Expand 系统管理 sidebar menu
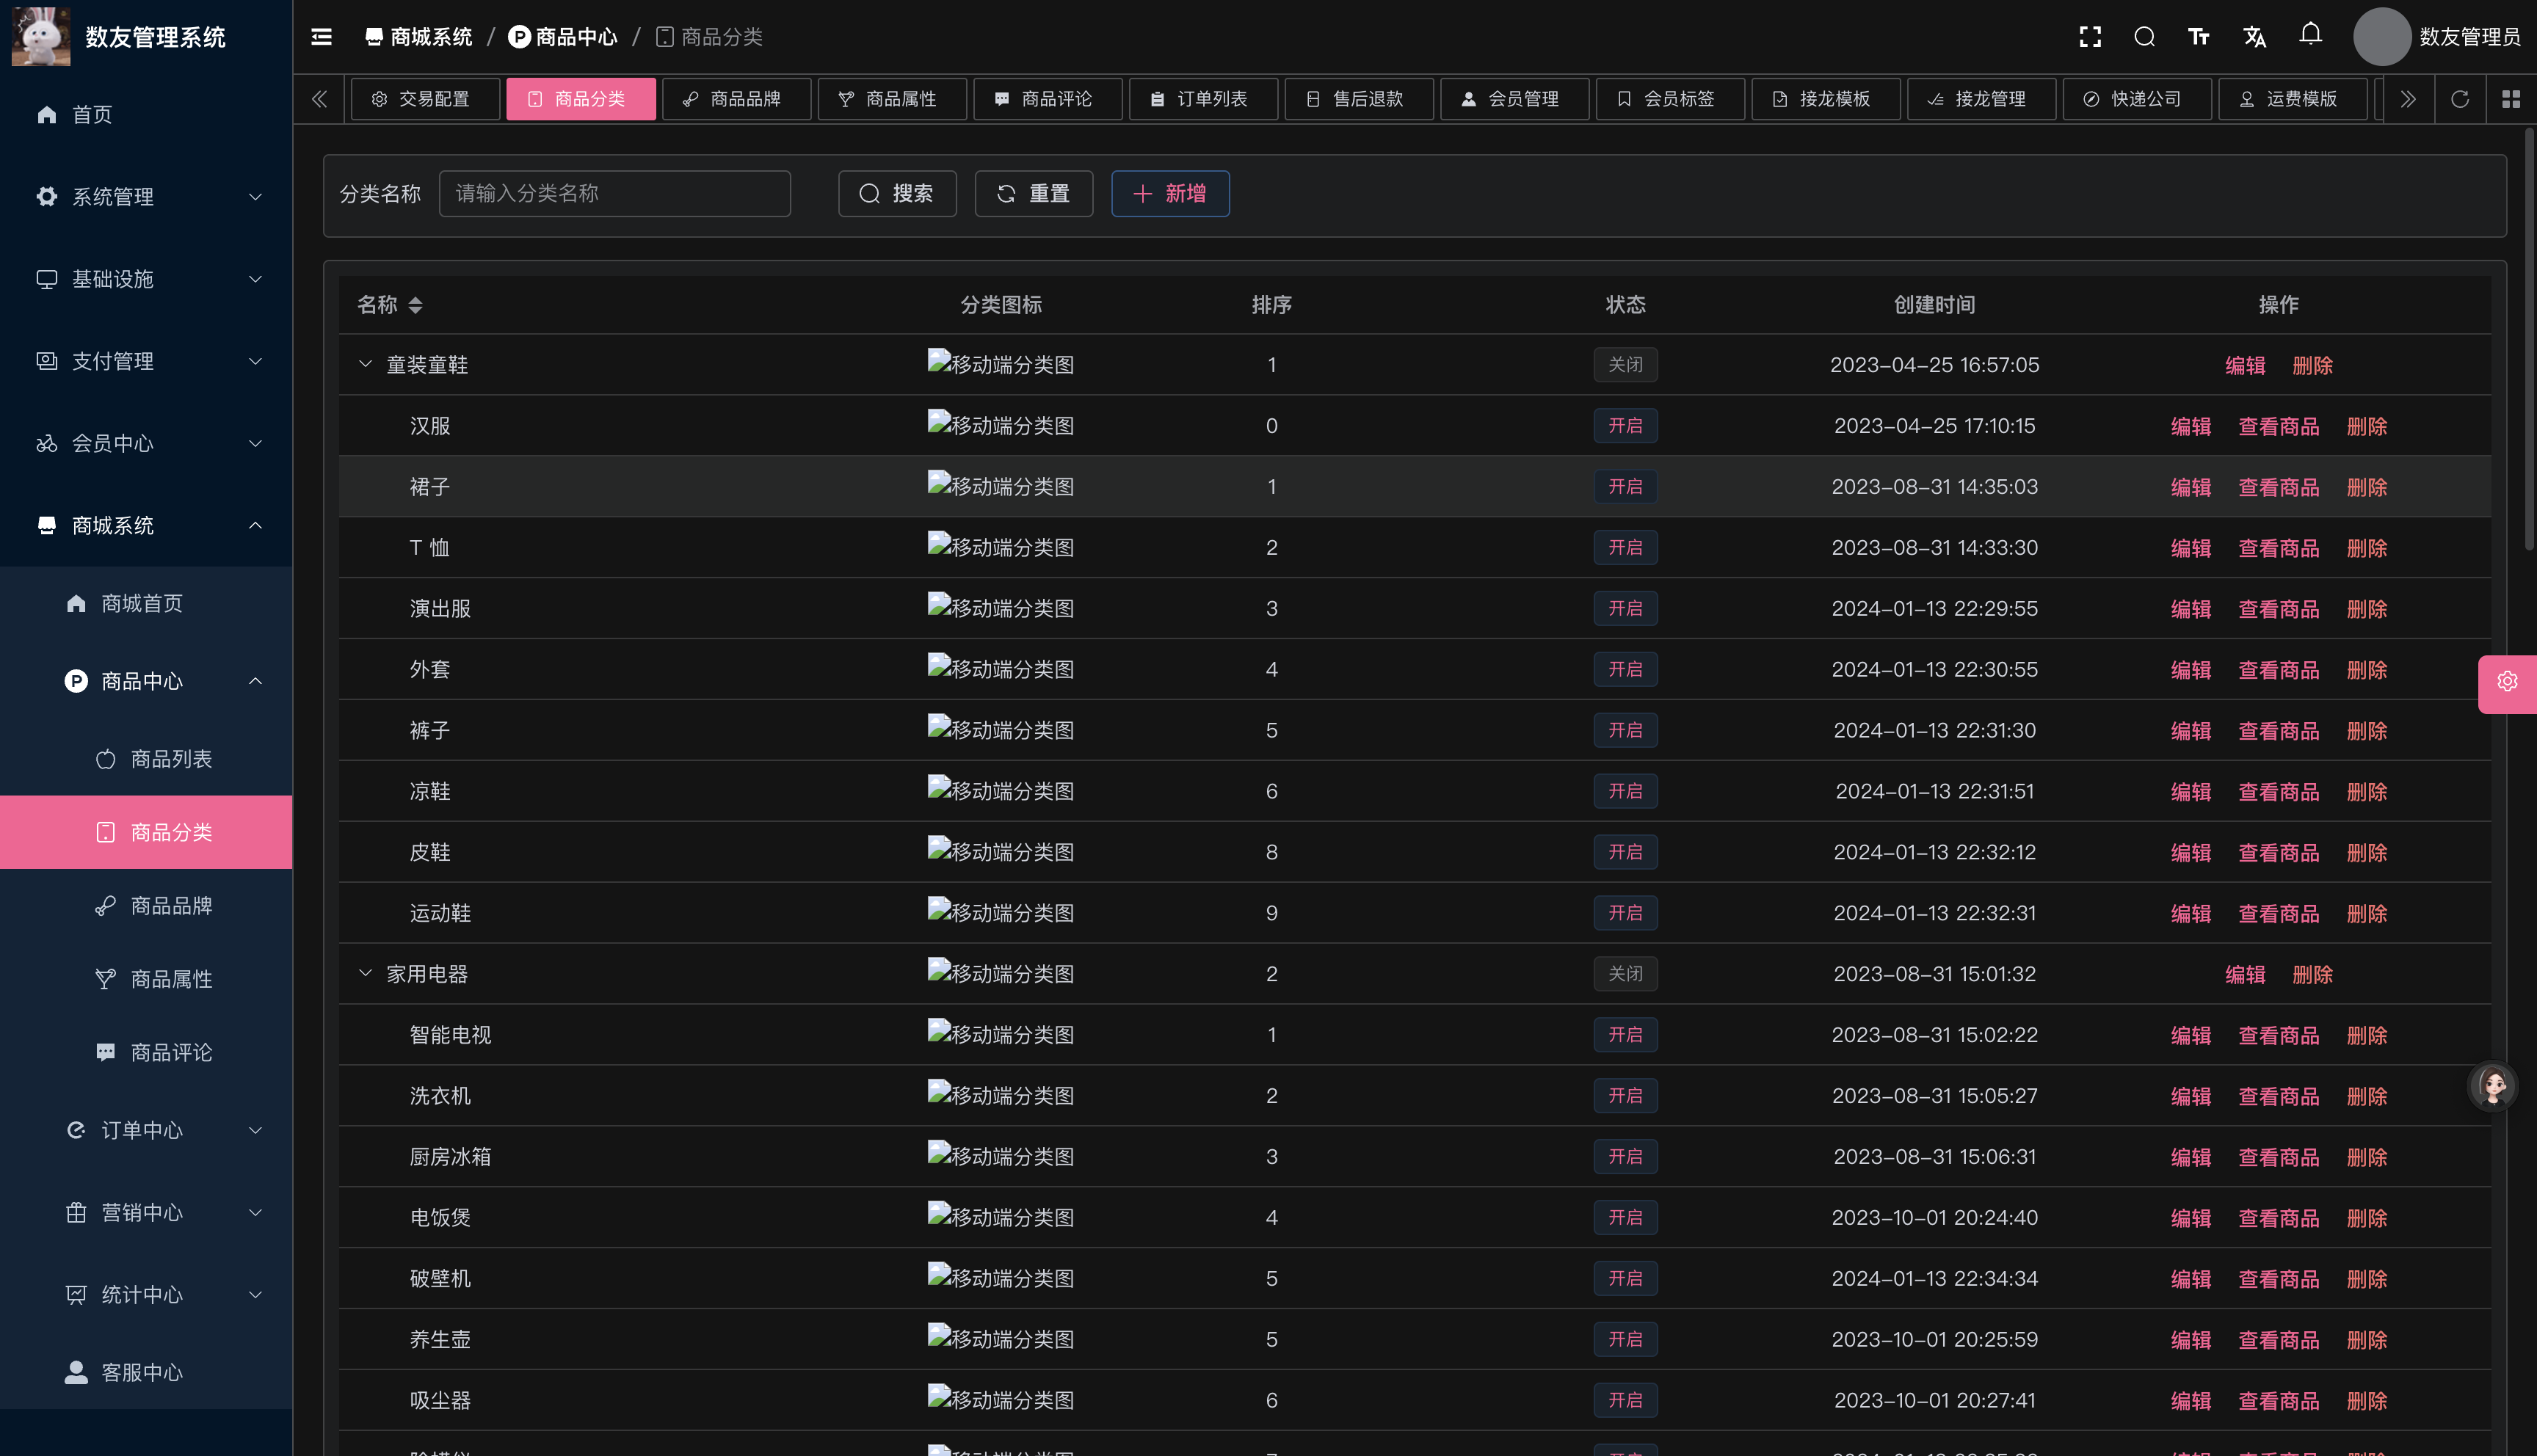 pyautogui.click(x=146, y=197)
